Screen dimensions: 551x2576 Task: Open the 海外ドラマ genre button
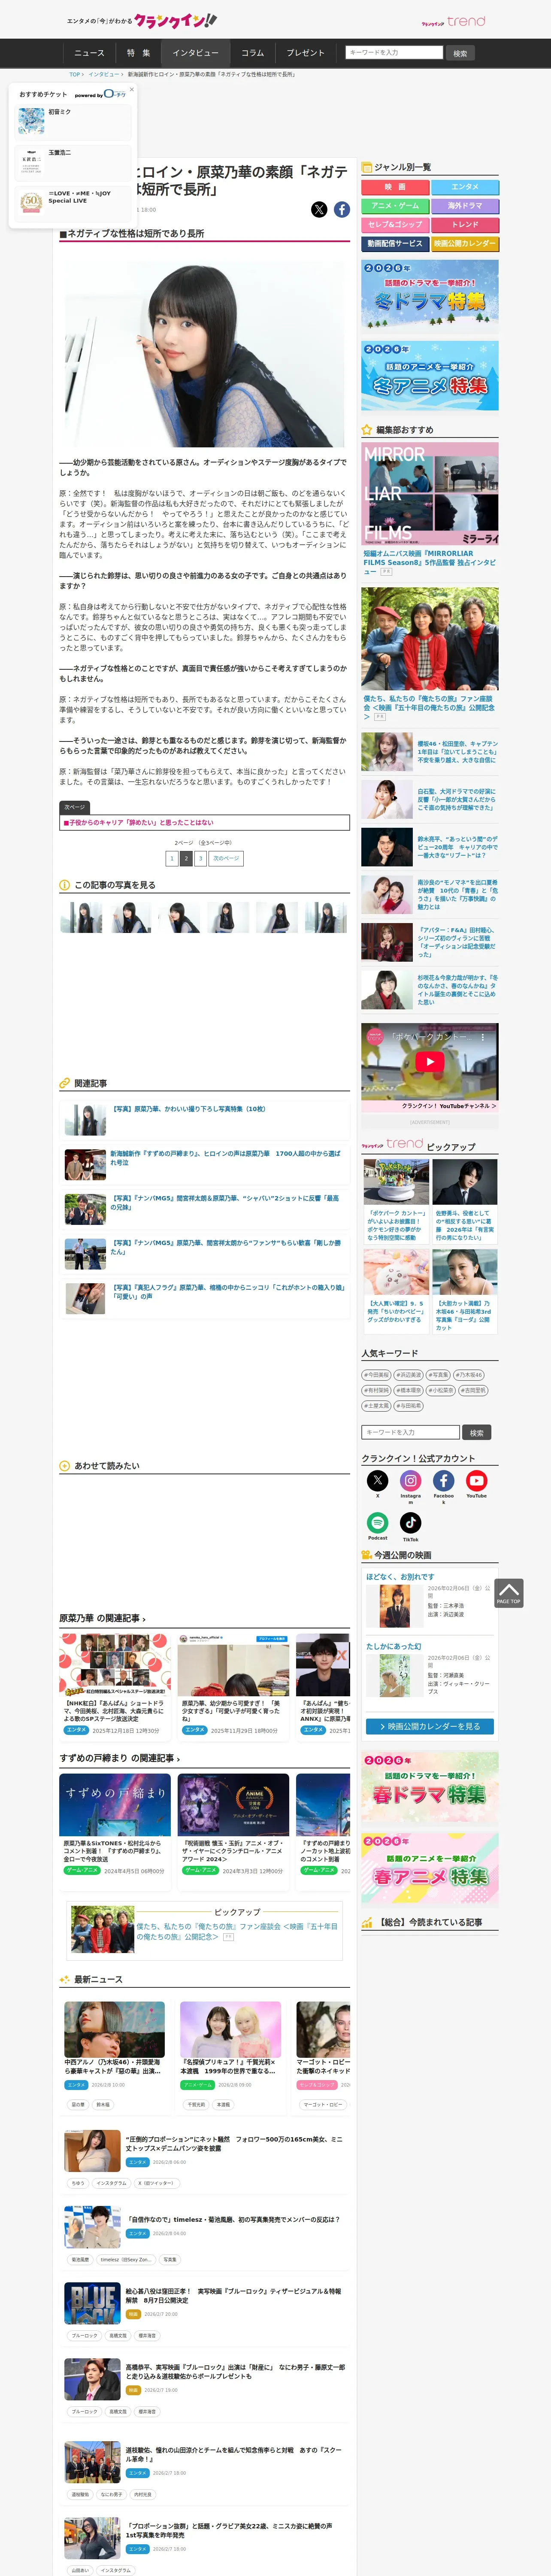click(465, 206)
